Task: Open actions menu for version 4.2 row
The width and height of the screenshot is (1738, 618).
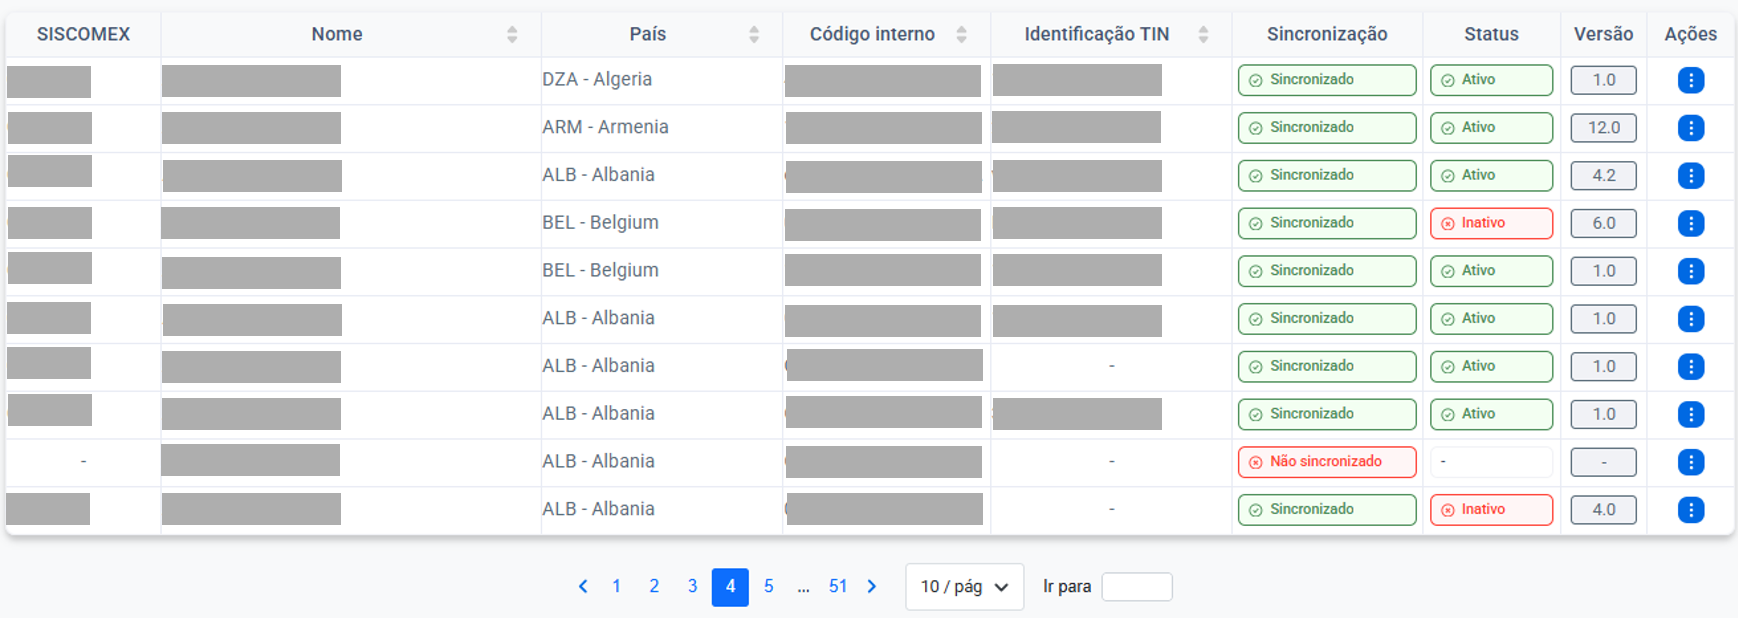Action: (1690, 176)
